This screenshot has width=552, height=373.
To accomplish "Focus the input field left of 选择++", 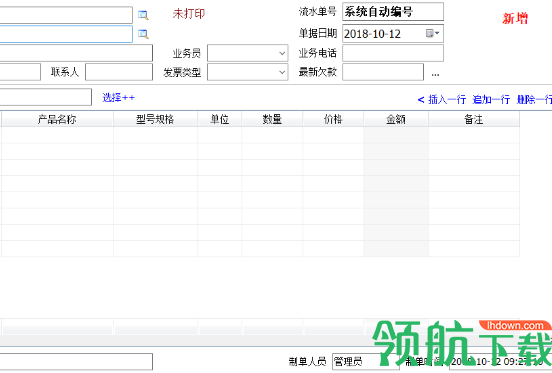I will (46, 97).
